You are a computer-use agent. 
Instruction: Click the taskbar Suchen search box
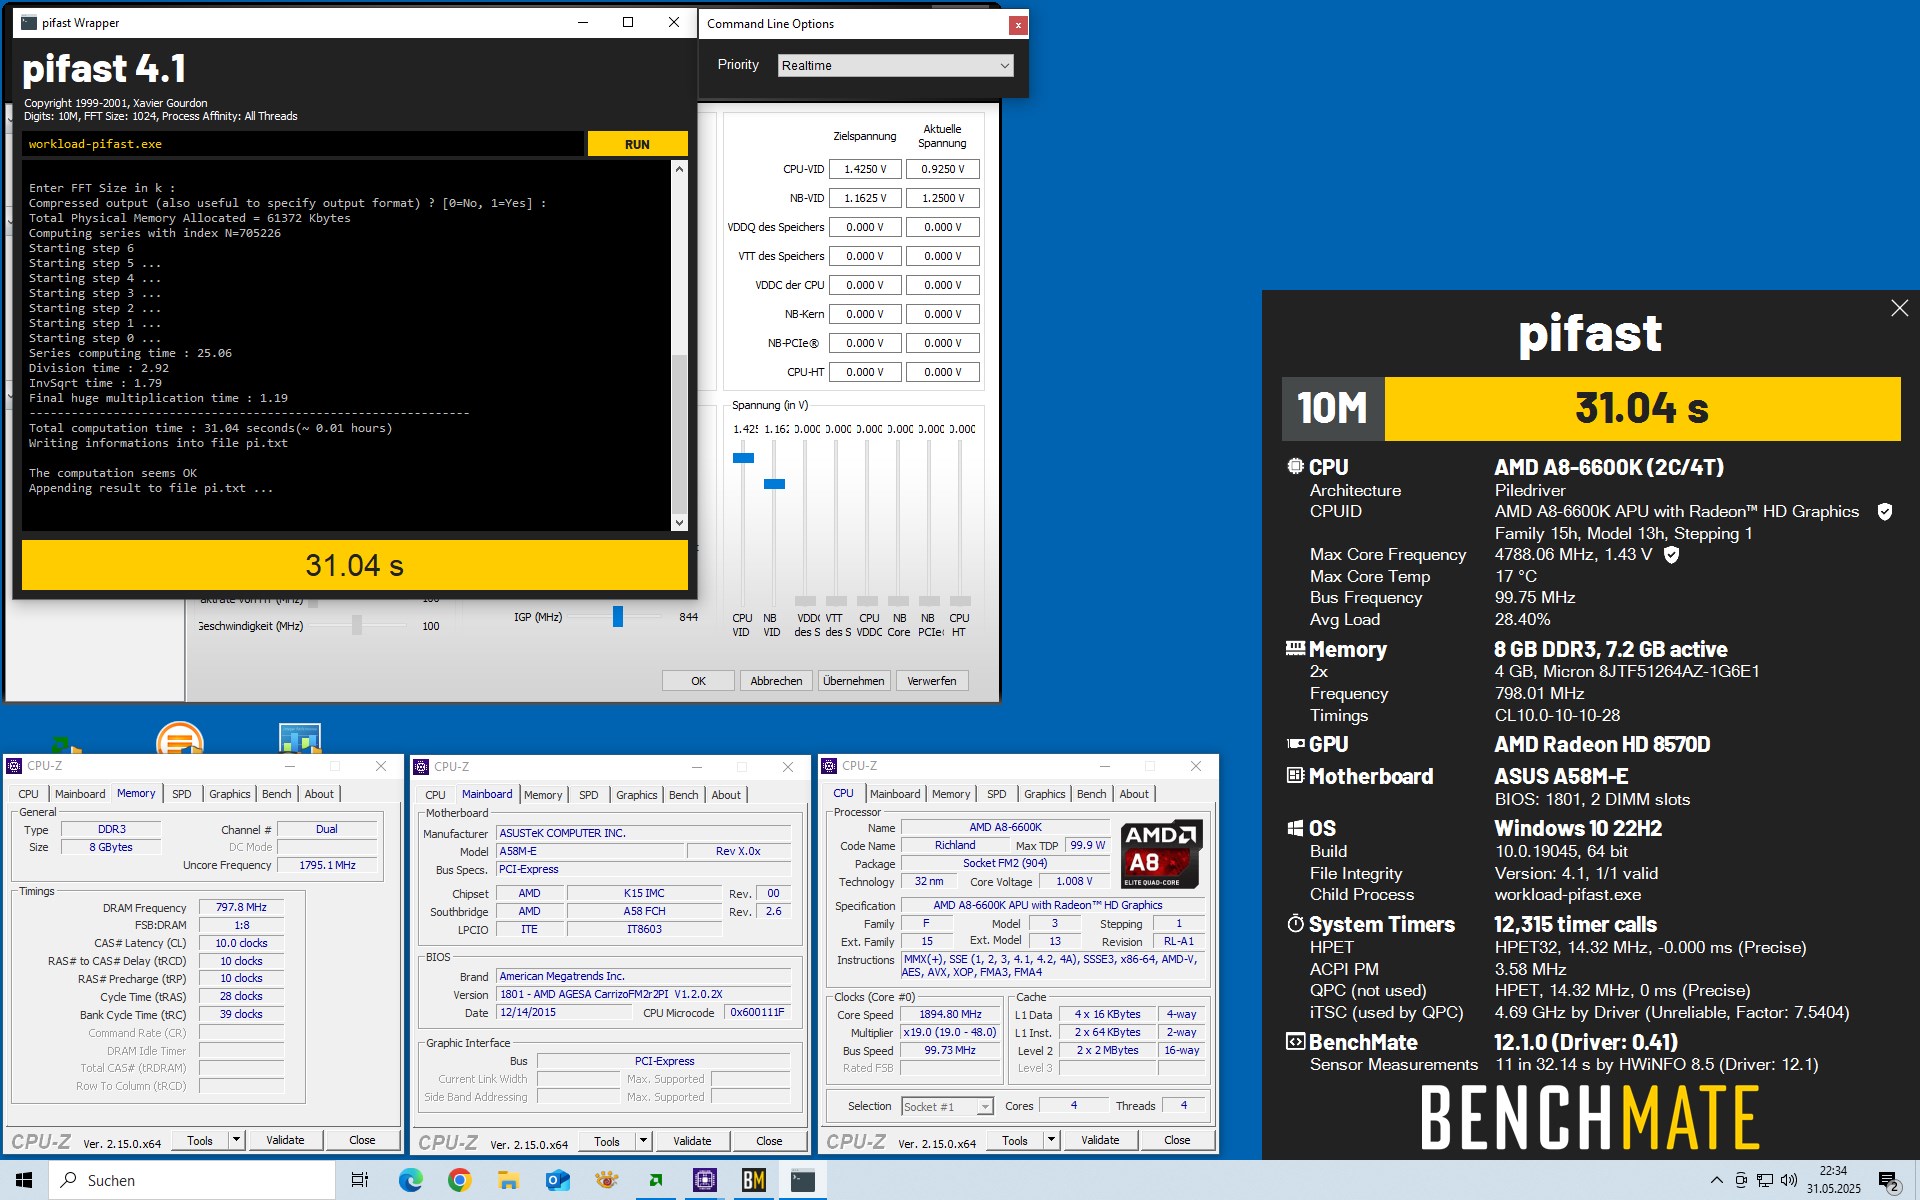193,1180
